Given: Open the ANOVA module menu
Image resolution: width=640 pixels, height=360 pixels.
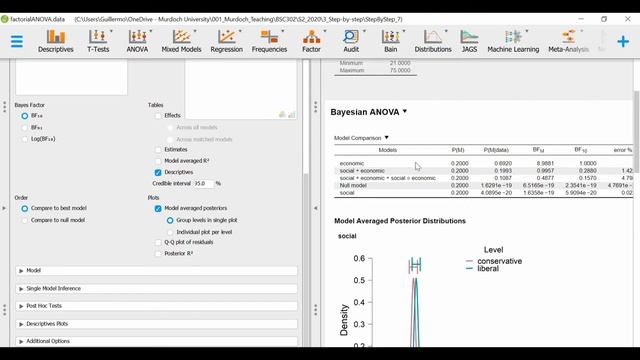Looking at the screenshot, I should (x=137, y=41).
